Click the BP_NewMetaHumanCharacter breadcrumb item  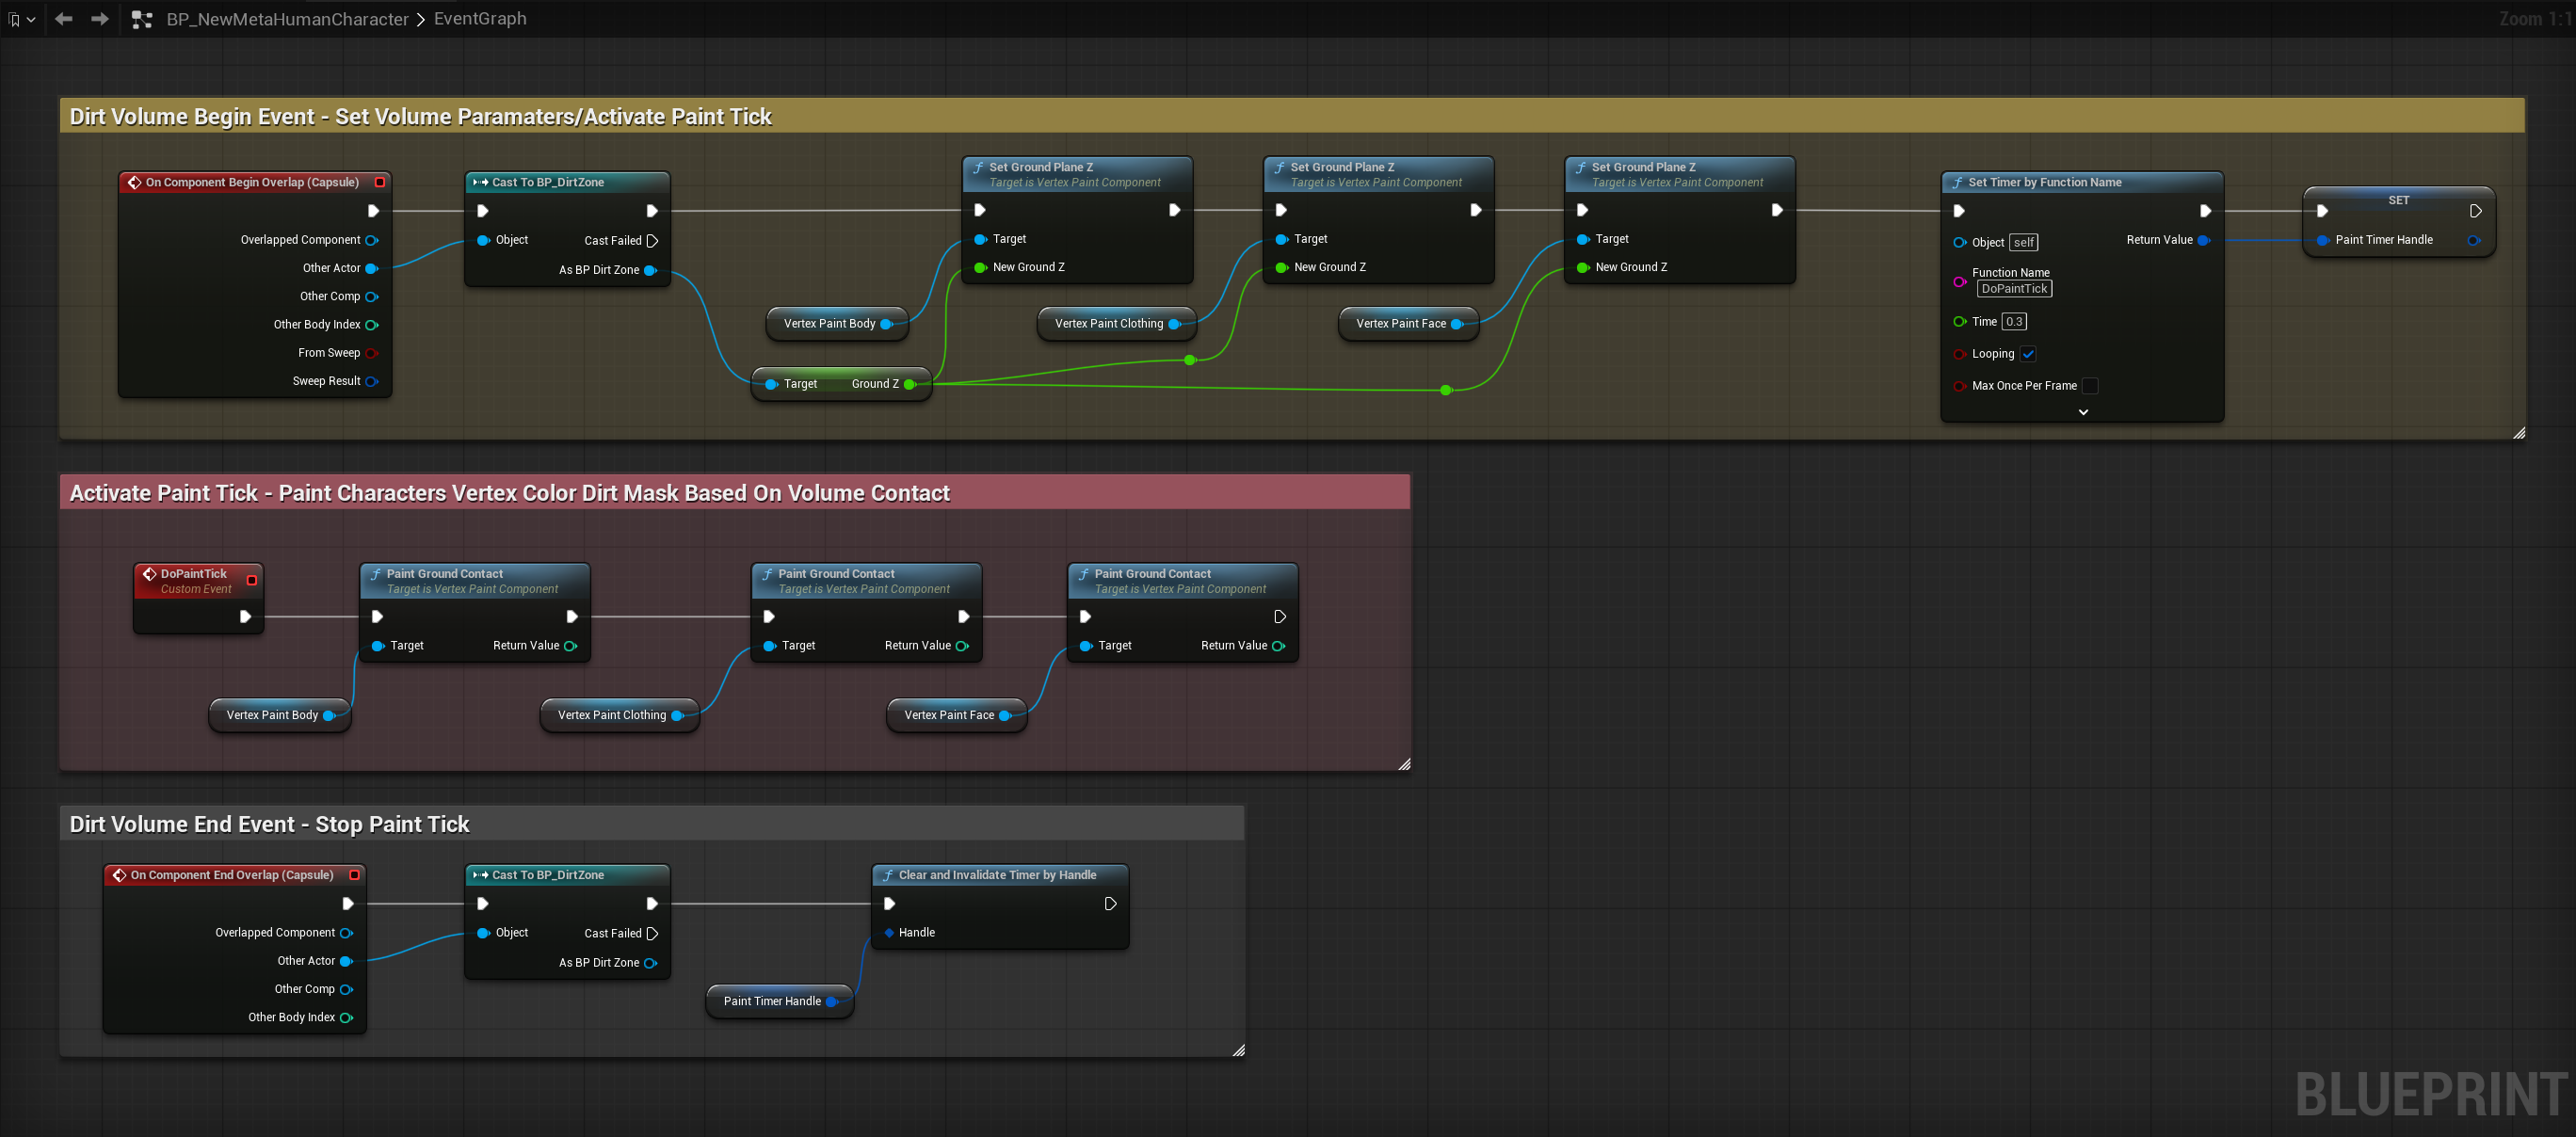[287, 18]
